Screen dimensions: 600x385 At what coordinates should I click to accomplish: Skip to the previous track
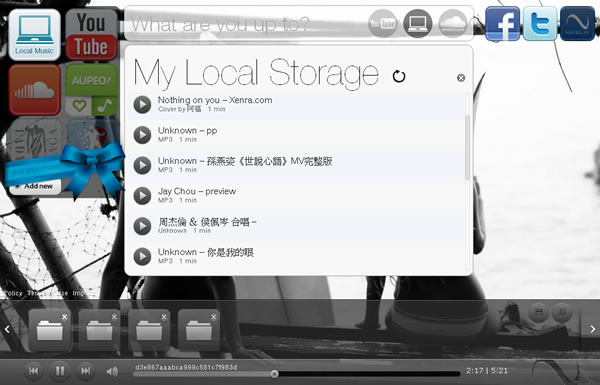(34, 371)
